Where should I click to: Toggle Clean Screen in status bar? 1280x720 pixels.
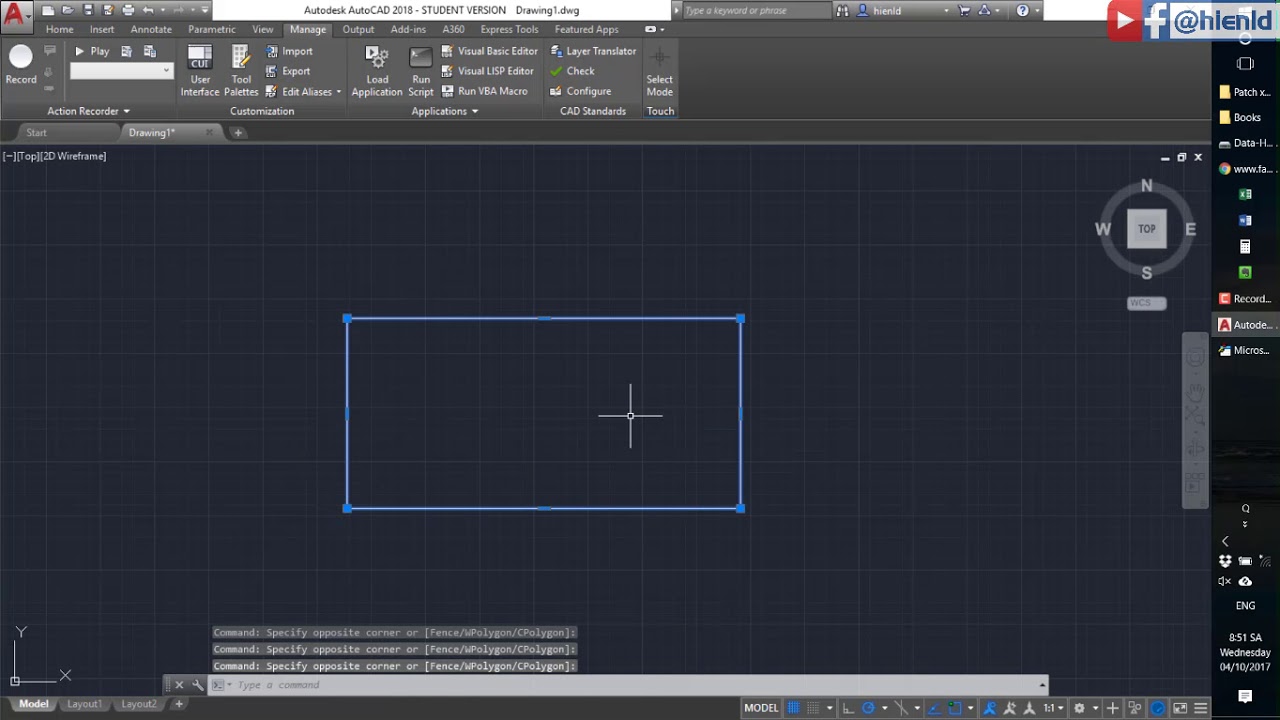click(1179, 708)
